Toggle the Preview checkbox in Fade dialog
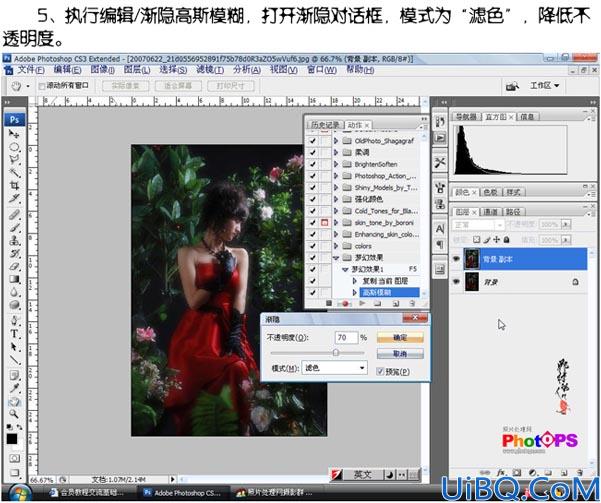 pyautogui.click(x=380, y=371)
